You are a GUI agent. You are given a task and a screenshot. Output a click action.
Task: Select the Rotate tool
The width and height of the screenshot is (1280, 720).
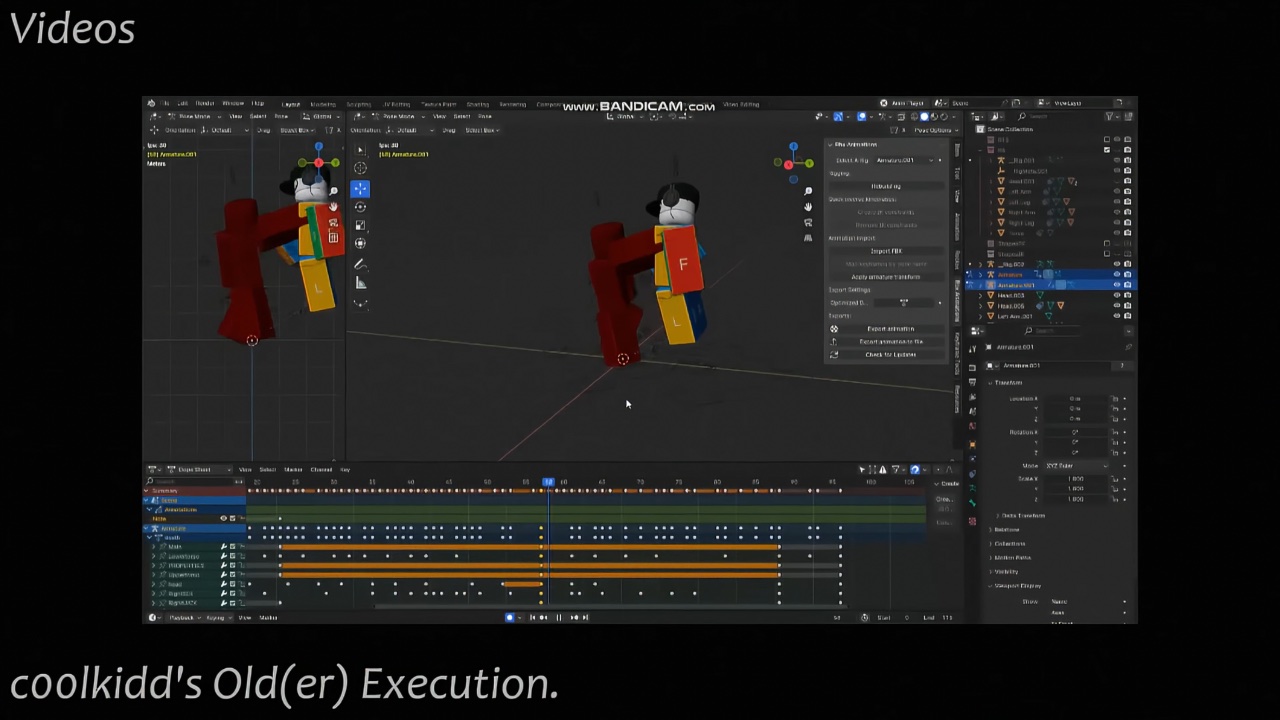click(x=360, y=207)
